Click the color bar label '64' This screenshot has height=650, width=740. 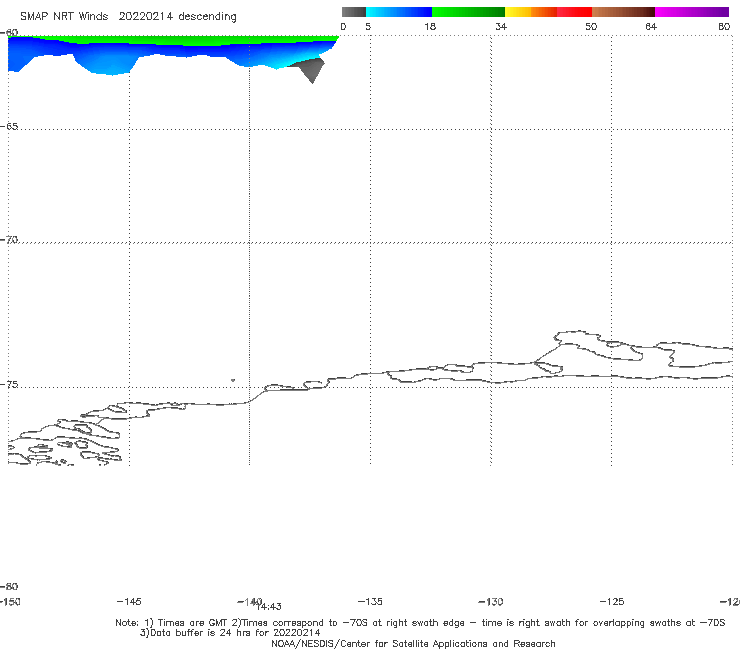[651, 26]
